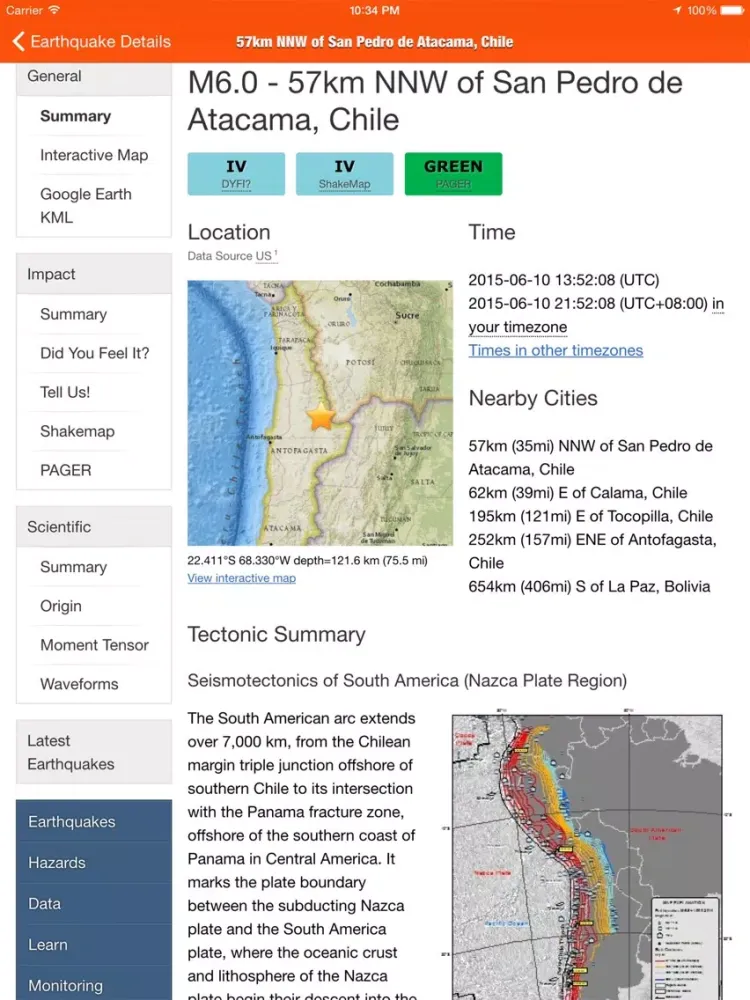Select Hazards in blue navigation
The image size is (750, 1000).
(94, 862)
